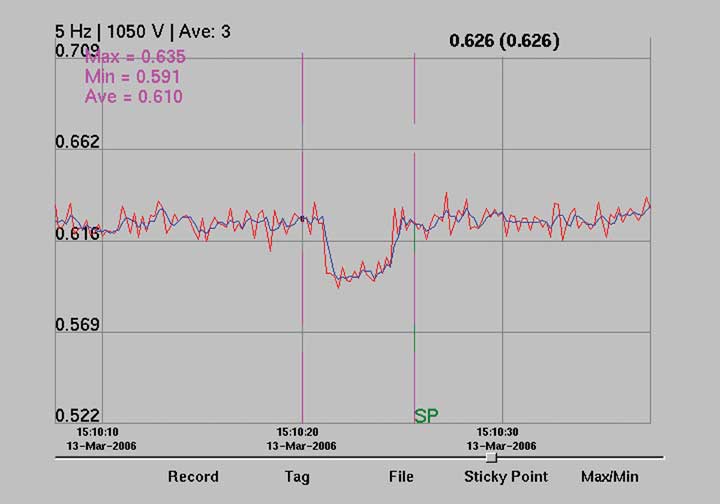Click the time scroll slider handle
The width and height of the screenshot is (720, 504).
(x=490, y=457)
